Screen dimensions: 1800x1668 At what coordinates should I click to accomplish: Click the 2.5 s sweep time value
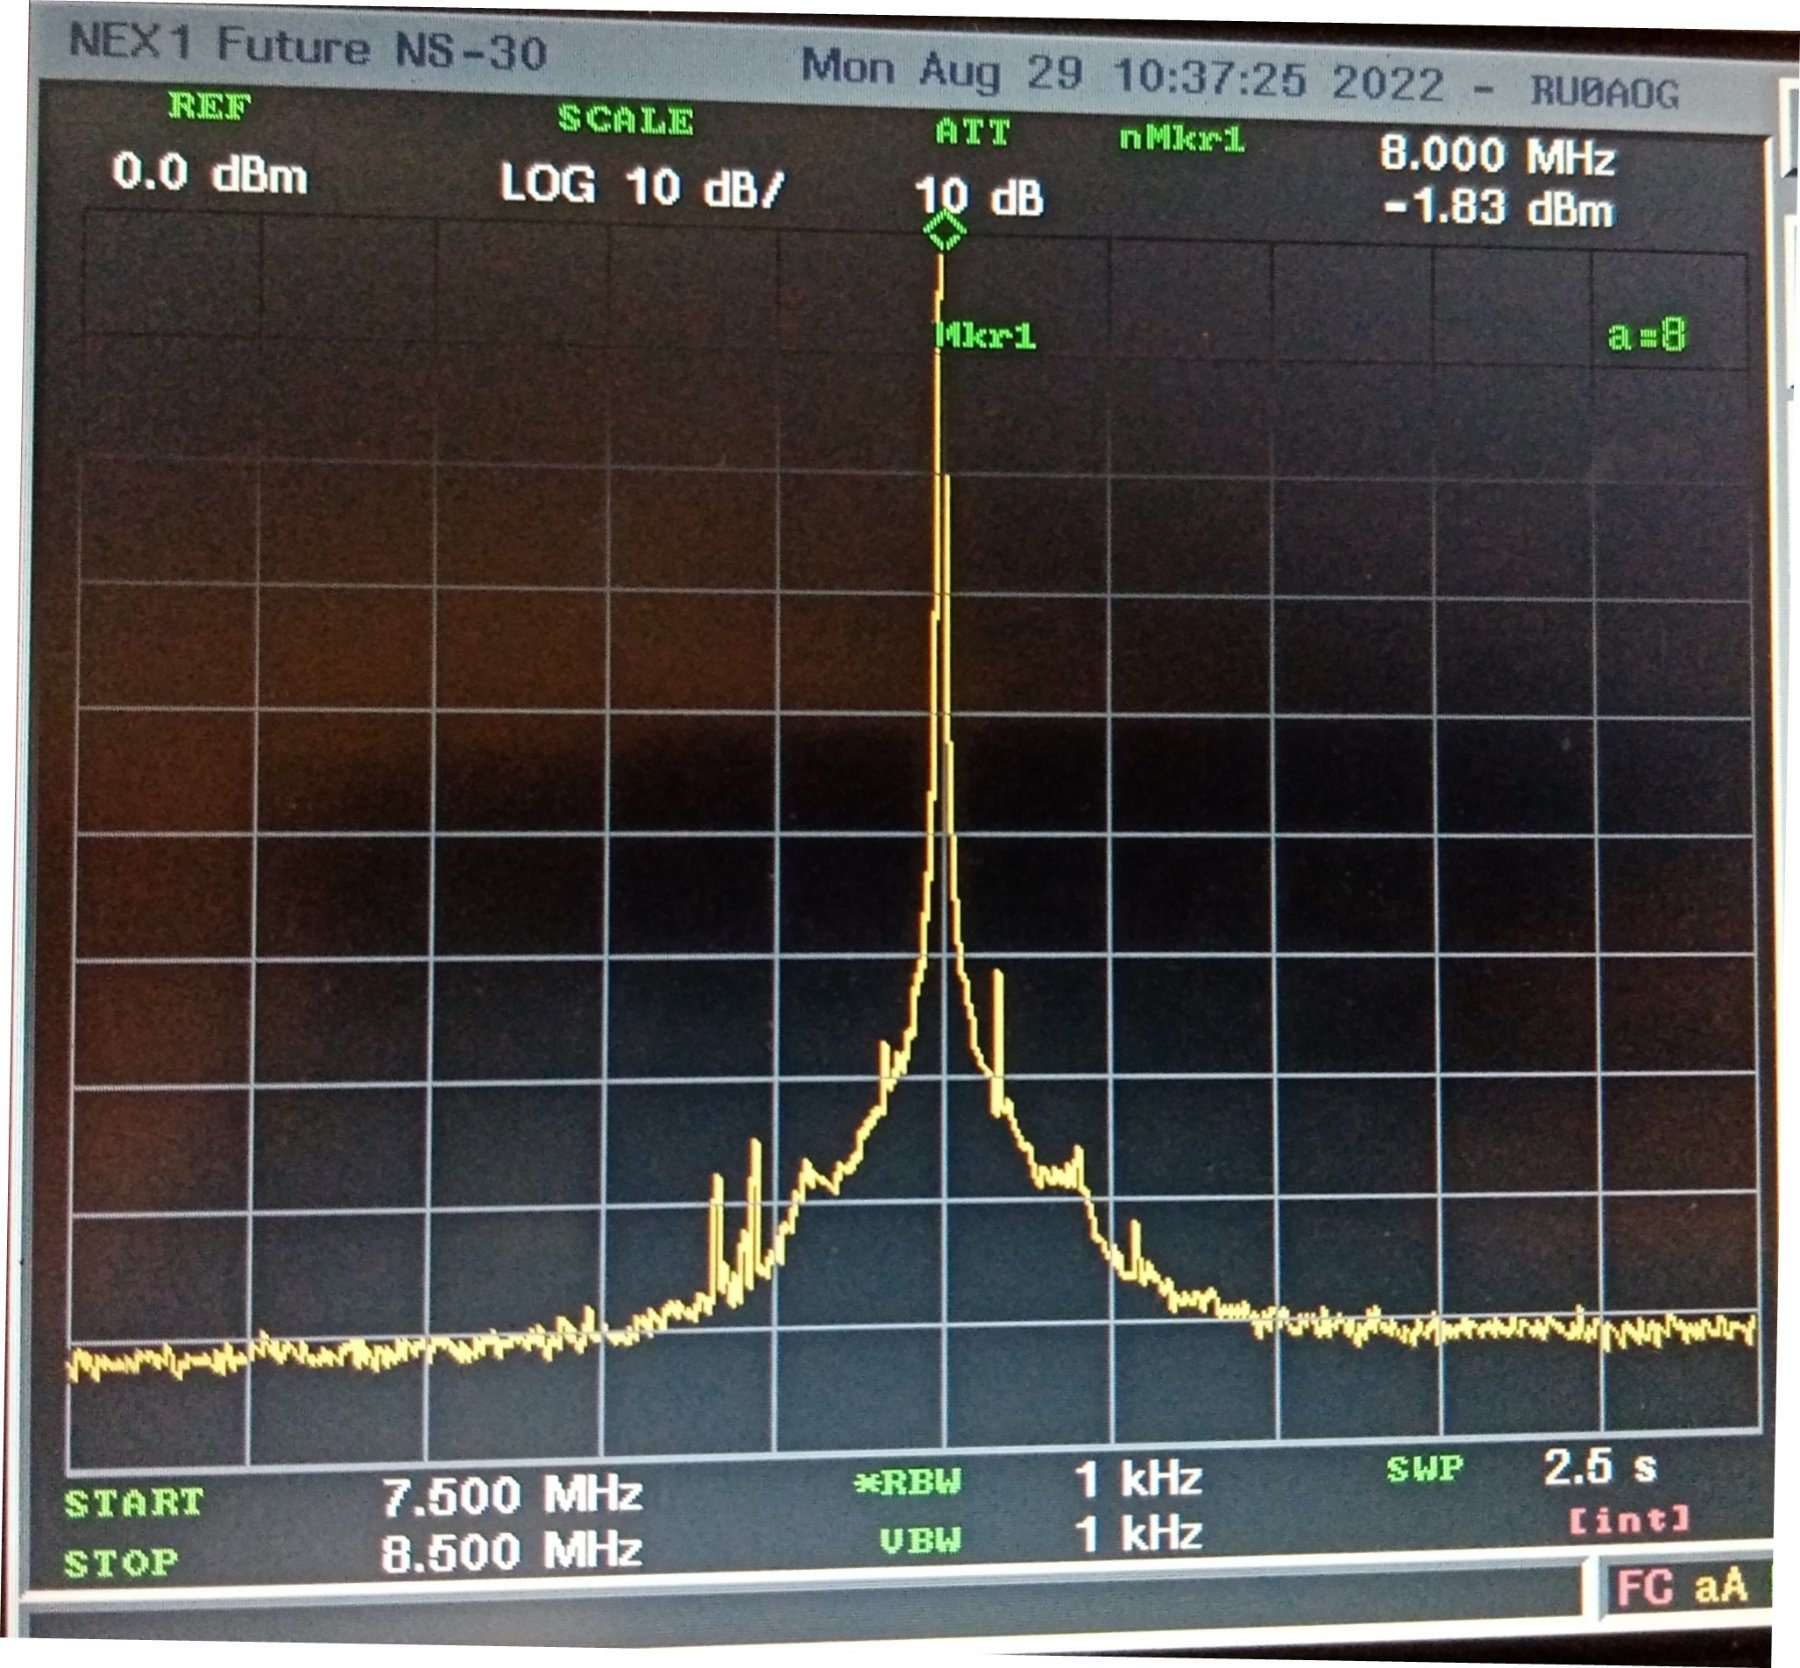[x=1600, y=1467]
